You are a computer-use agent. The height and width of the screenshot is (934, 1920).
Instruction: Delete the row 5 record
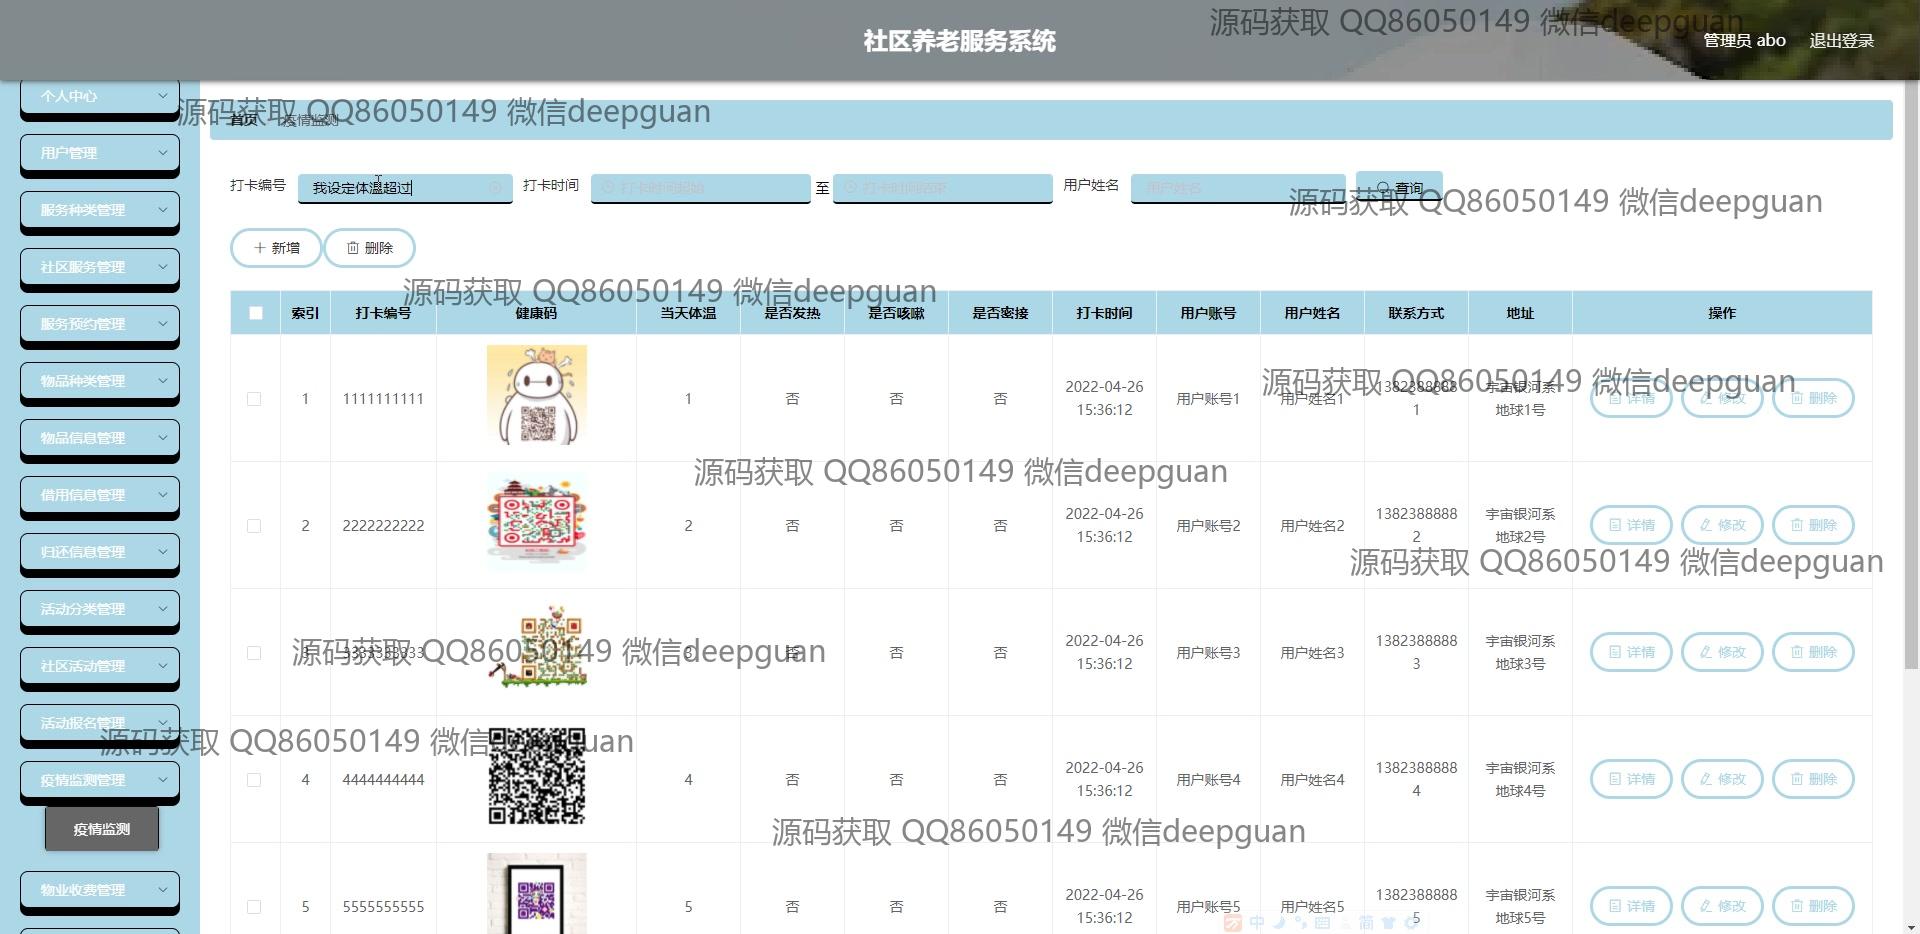tap(1812, 906)
